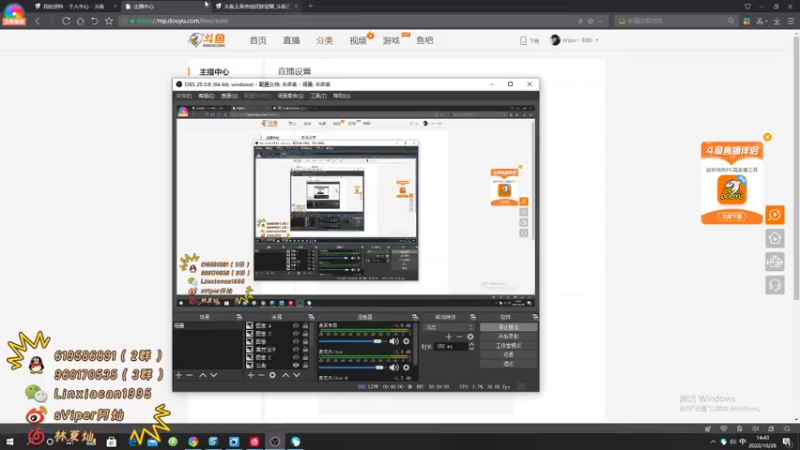800x450 pixels.
Task: Click 开始录制 start recording button
Action: tap(508, 336)
